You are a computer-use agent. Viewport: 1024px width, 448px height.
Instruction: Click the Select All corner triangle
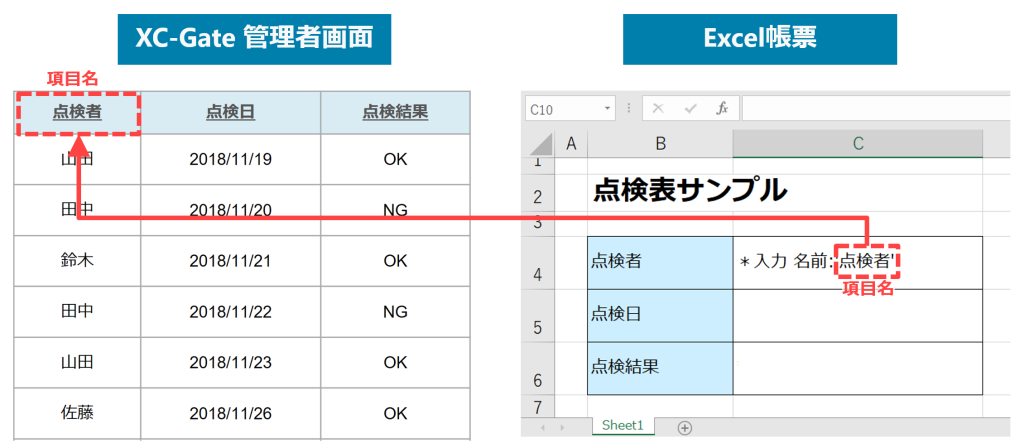tap(540, 145)
